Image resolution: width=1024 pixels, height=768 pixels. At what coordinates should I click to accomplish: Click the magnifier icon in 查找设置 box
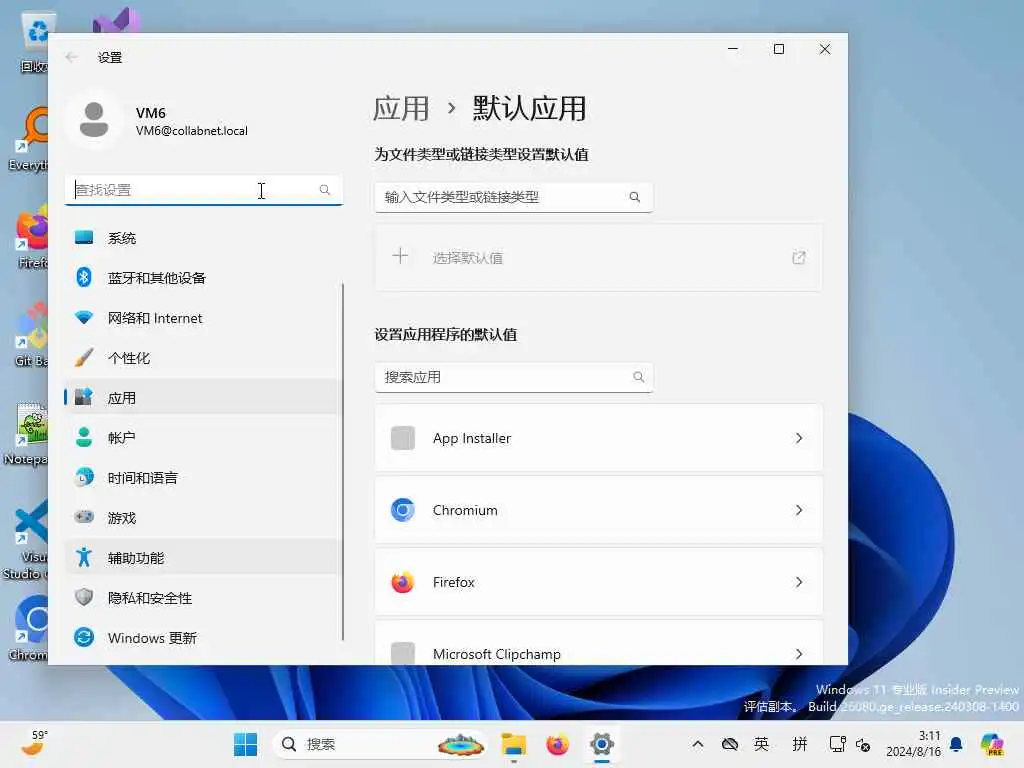click(325, 190)
